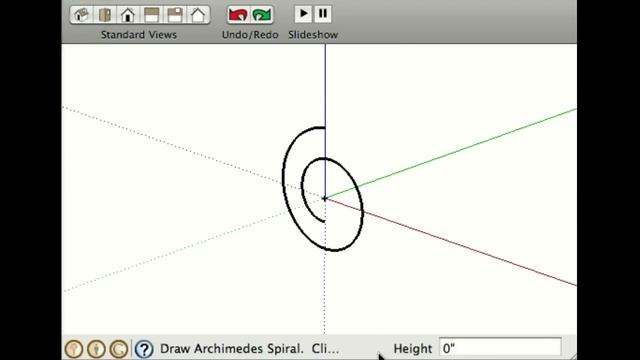Click the Height label

pos(413,349)
